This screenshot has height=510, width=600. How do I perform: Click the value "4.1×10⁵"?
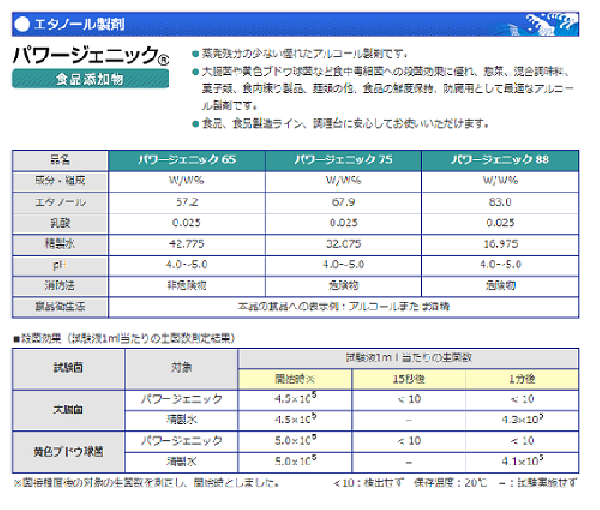(522, 461)
